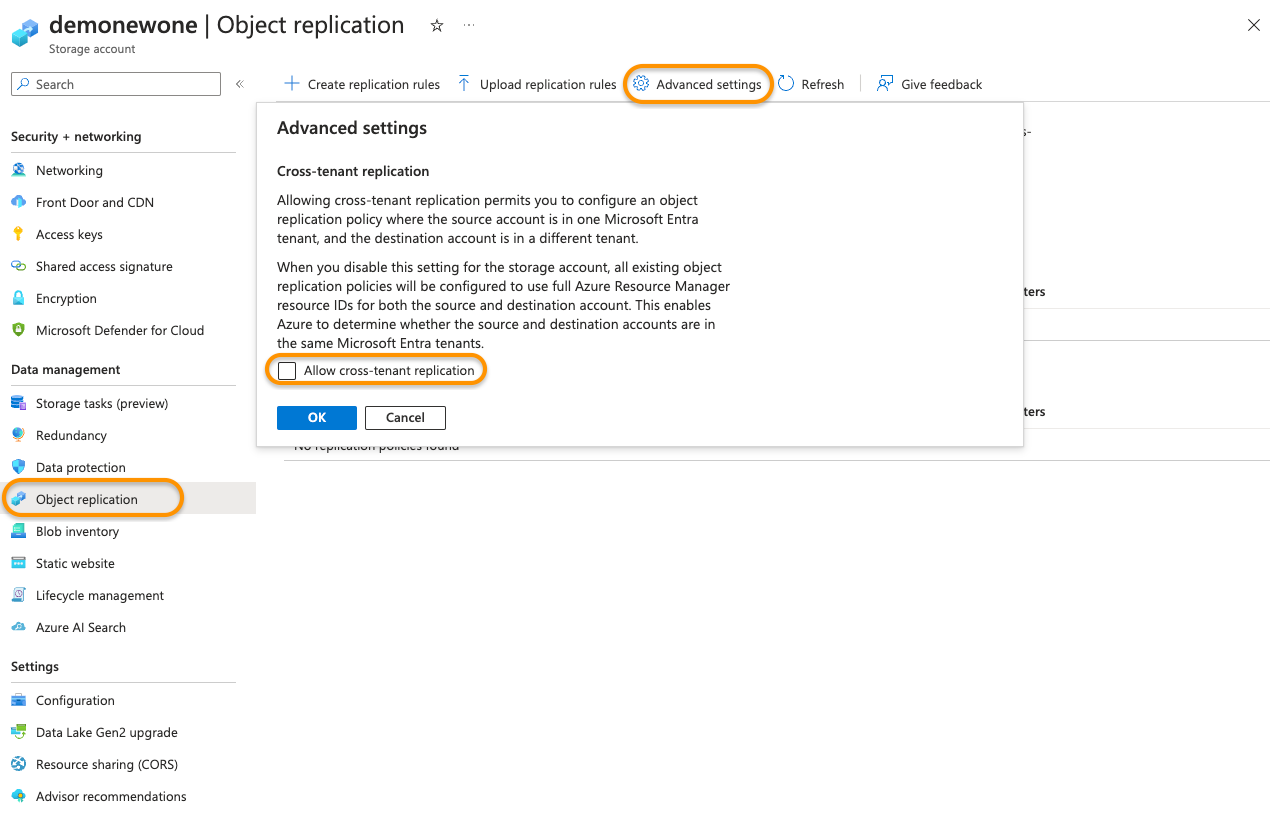Click the Encryption lock icon

[x=18, y=298]
